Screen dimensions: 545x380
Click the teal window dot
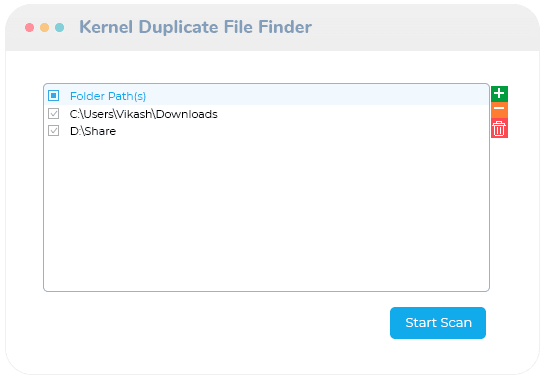tap(59, 27)
